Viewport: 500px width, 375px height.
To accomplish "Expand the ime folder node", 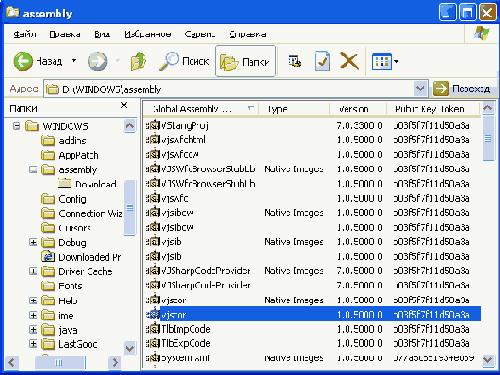I will point(33,315).
